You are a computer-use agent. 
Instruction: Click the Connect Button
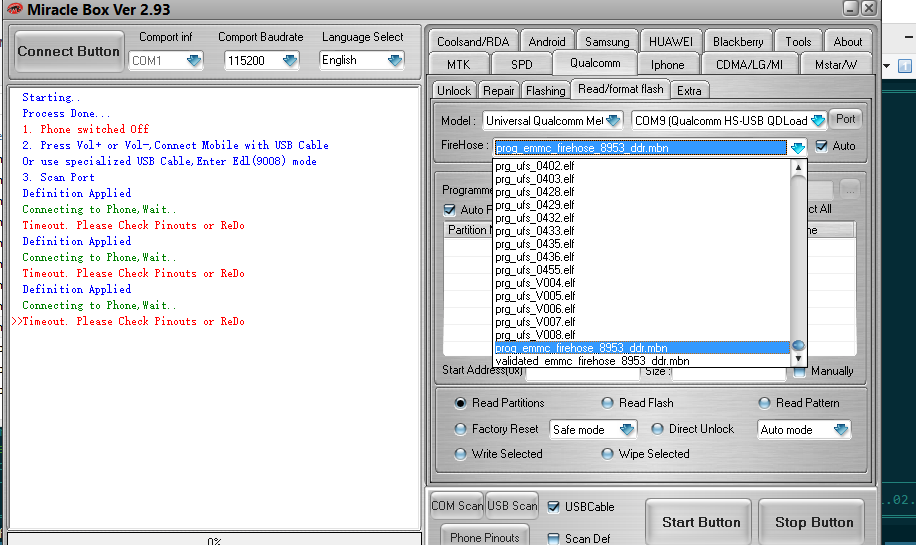(67, 51)
